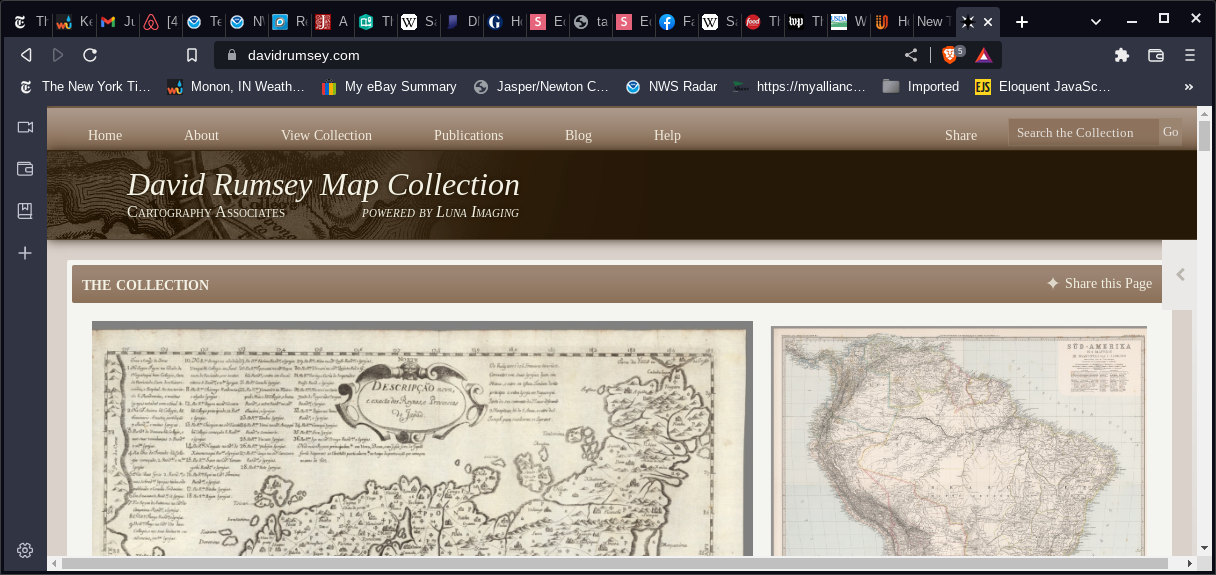Open the NWS Radar bookmark
1216x575 pixels.
(x=671, y=87)
